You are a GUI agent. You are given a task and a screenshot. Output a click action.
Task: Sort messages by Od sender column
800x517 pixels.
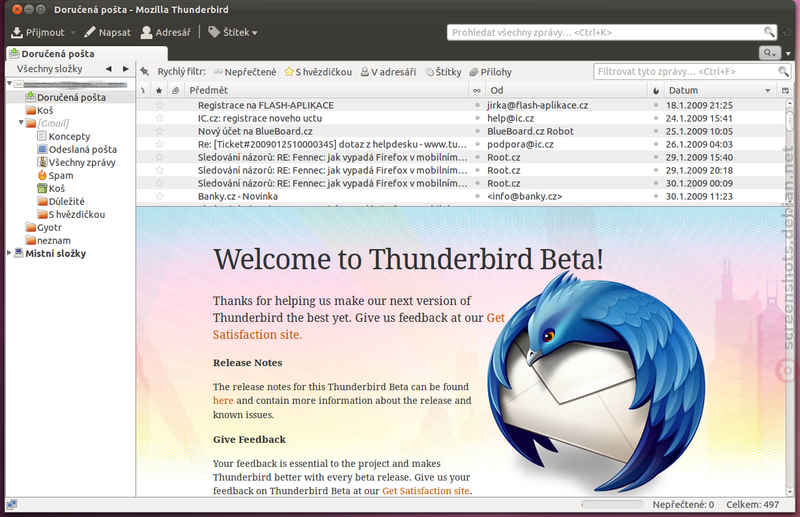point(566,90)
